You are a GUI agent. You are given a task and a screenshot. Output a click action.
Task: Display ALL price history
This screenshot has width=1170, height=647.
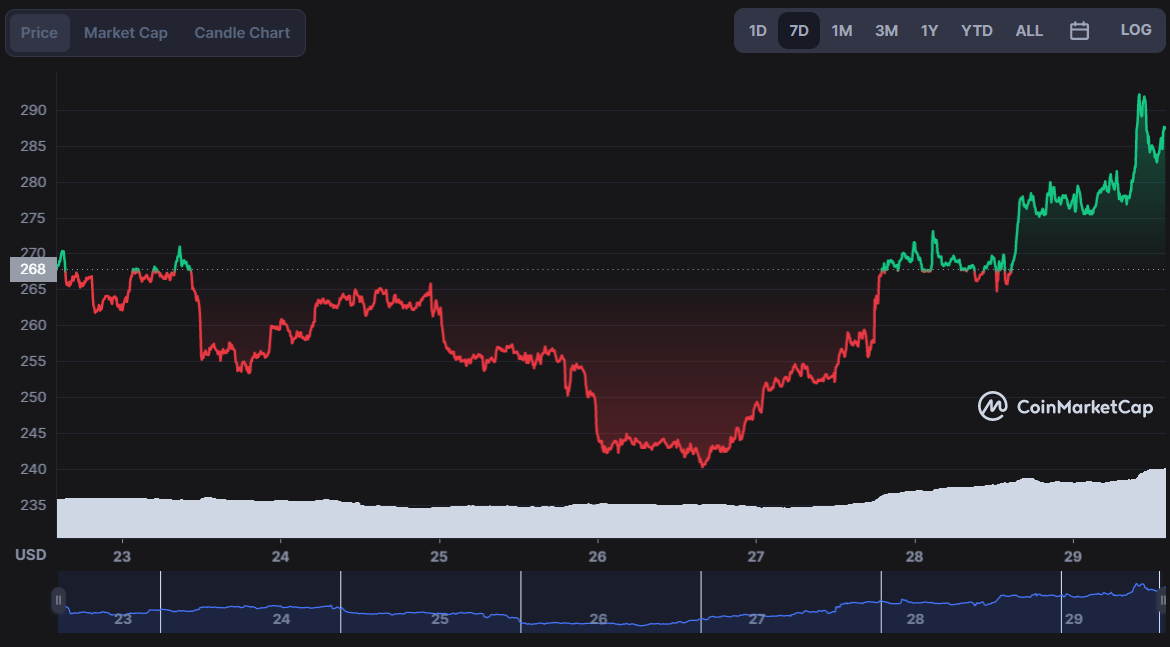pos(1029,31)
